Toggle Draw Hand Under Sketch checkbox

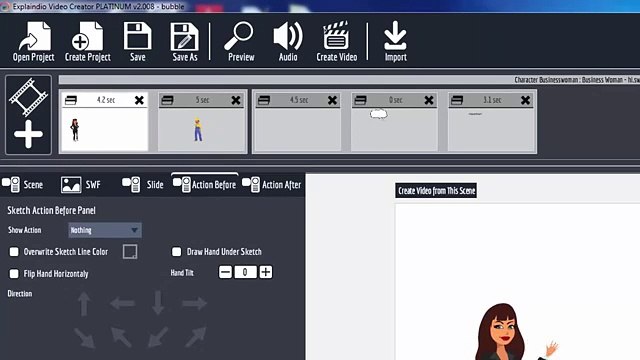click(x=176, y=252)
